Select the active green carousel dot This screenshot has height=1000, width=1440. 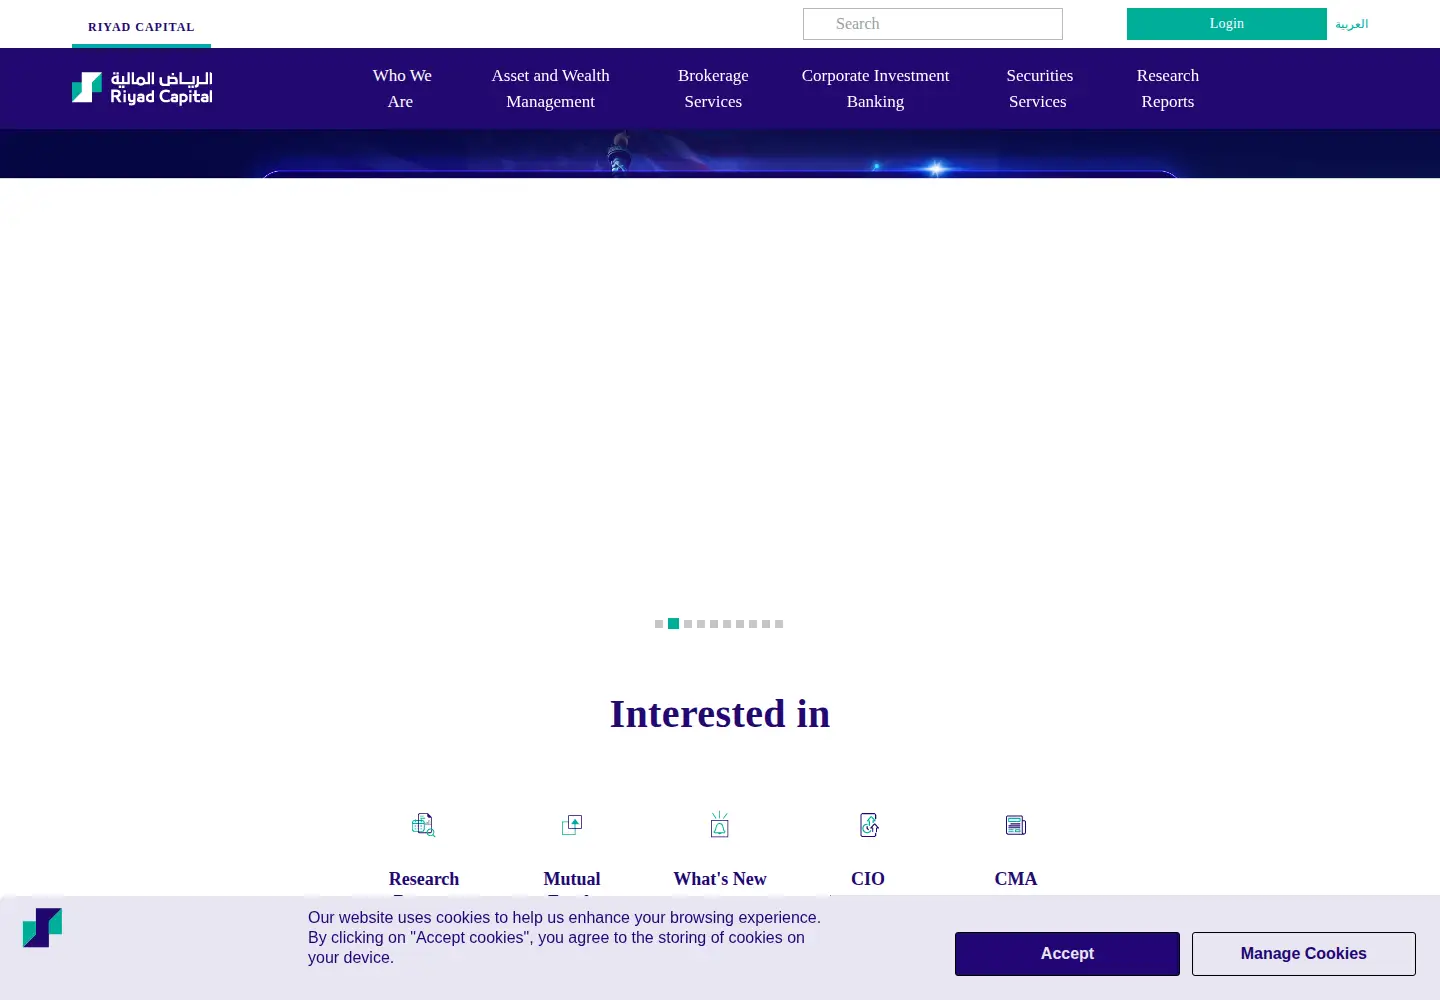(674, 624)
